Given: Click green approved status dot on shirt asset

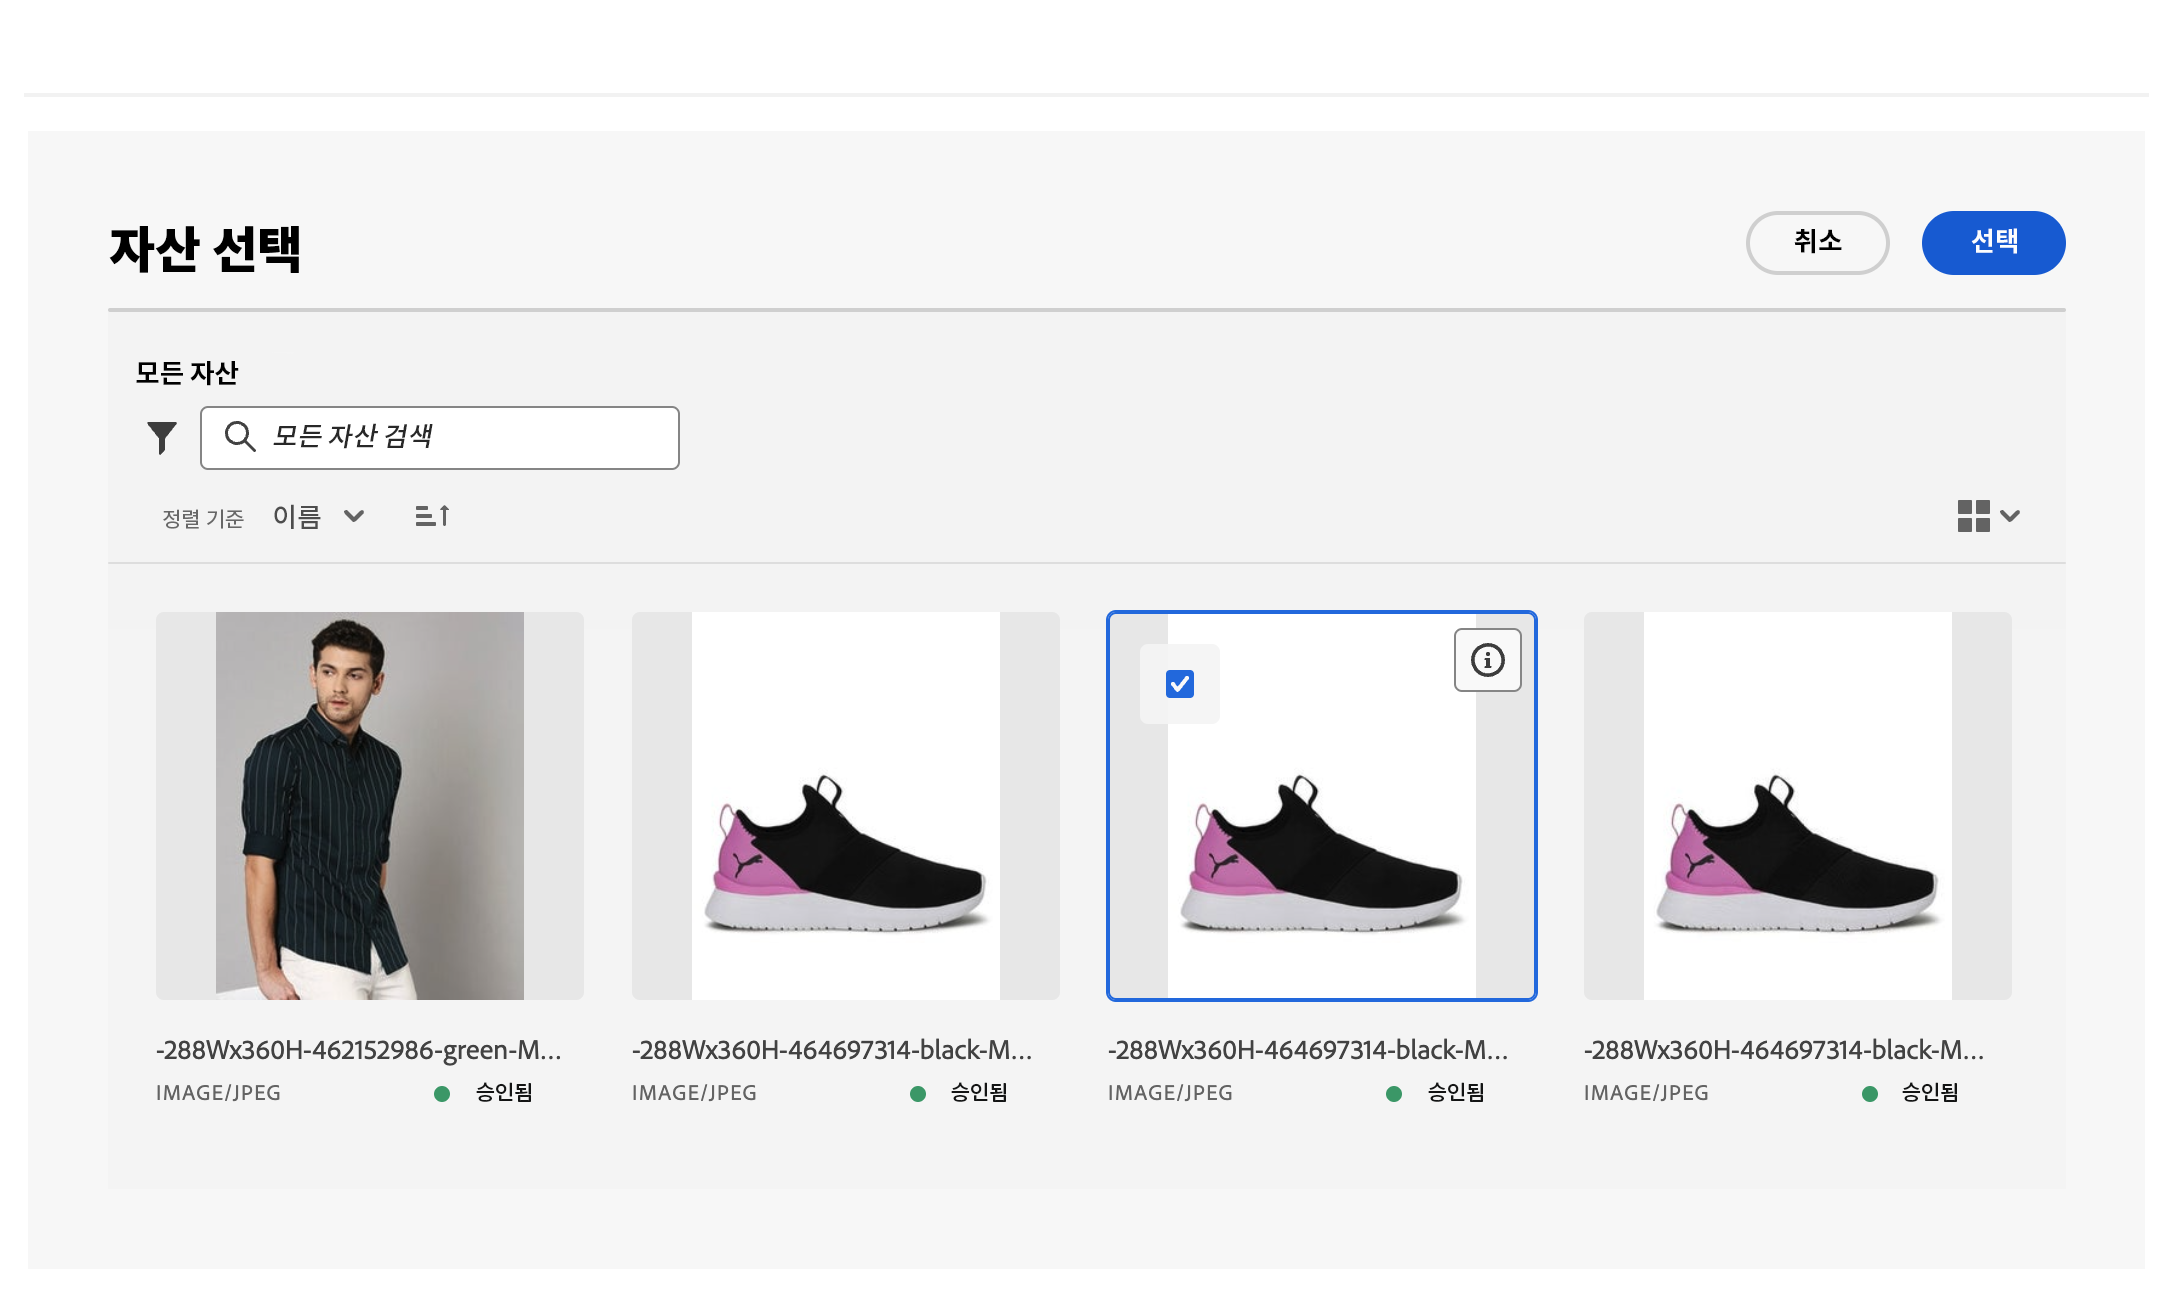Looking at the screenshot, I should pos(442,1094).
